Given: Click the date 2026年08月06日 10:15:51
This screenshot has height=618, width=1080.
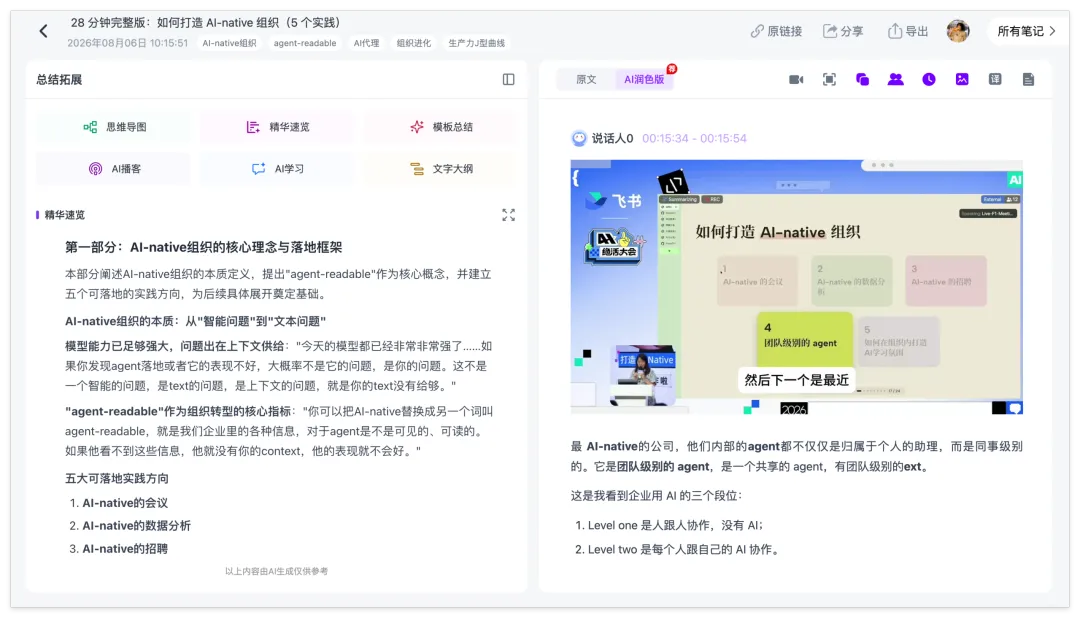Looking at the screenshot, I should pyautogui.click(x=127, y=43).
